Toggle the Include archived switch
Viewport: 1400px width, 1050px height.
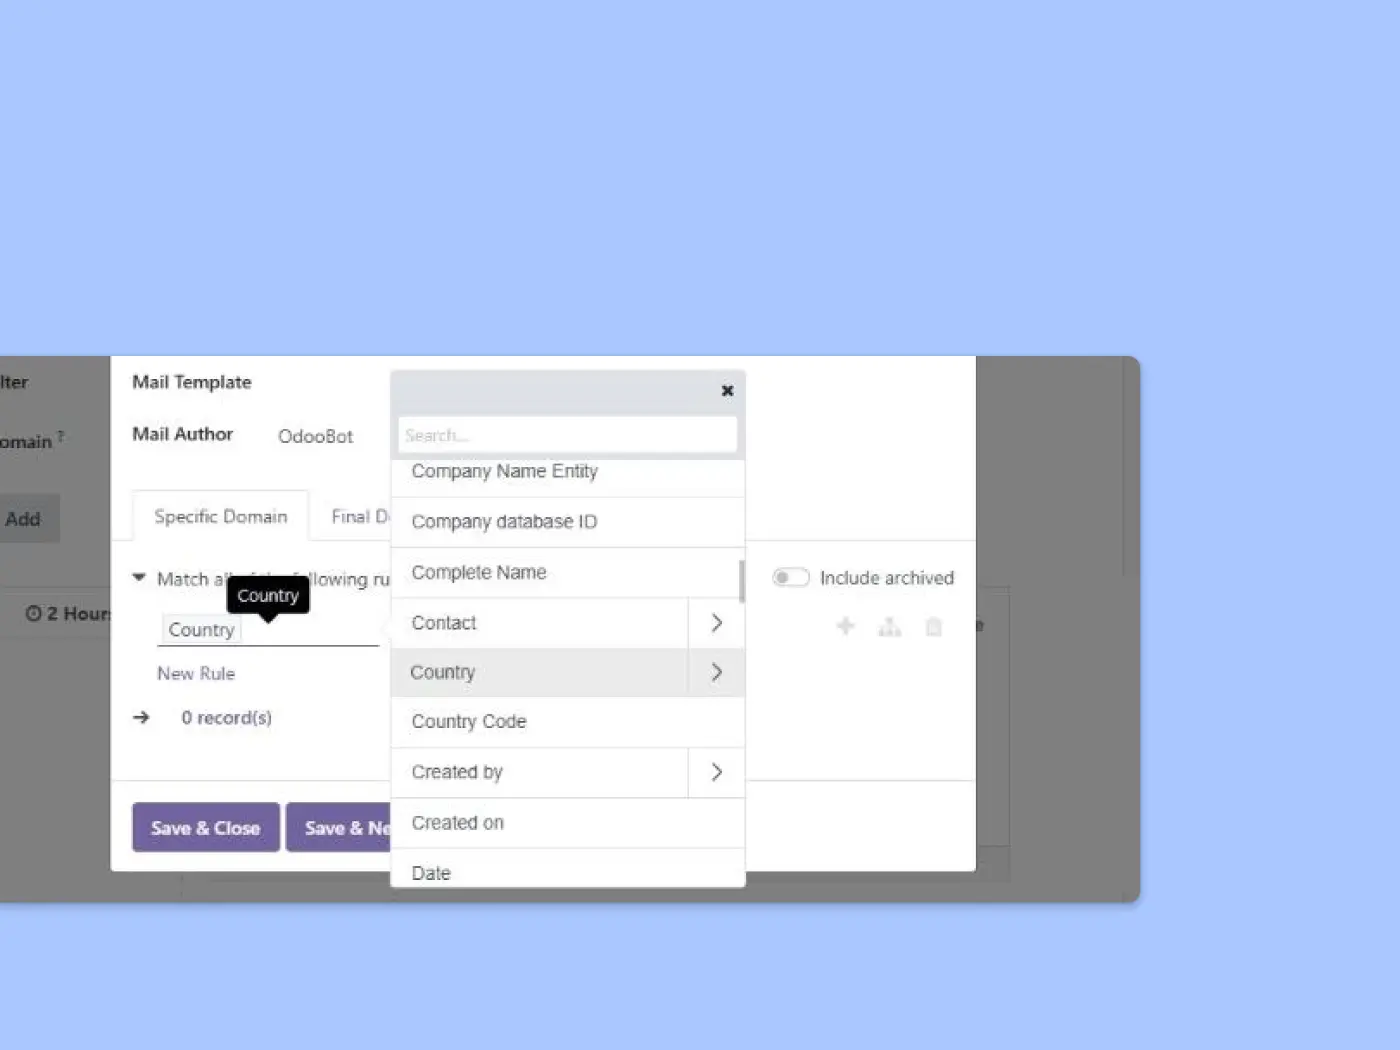790,578
